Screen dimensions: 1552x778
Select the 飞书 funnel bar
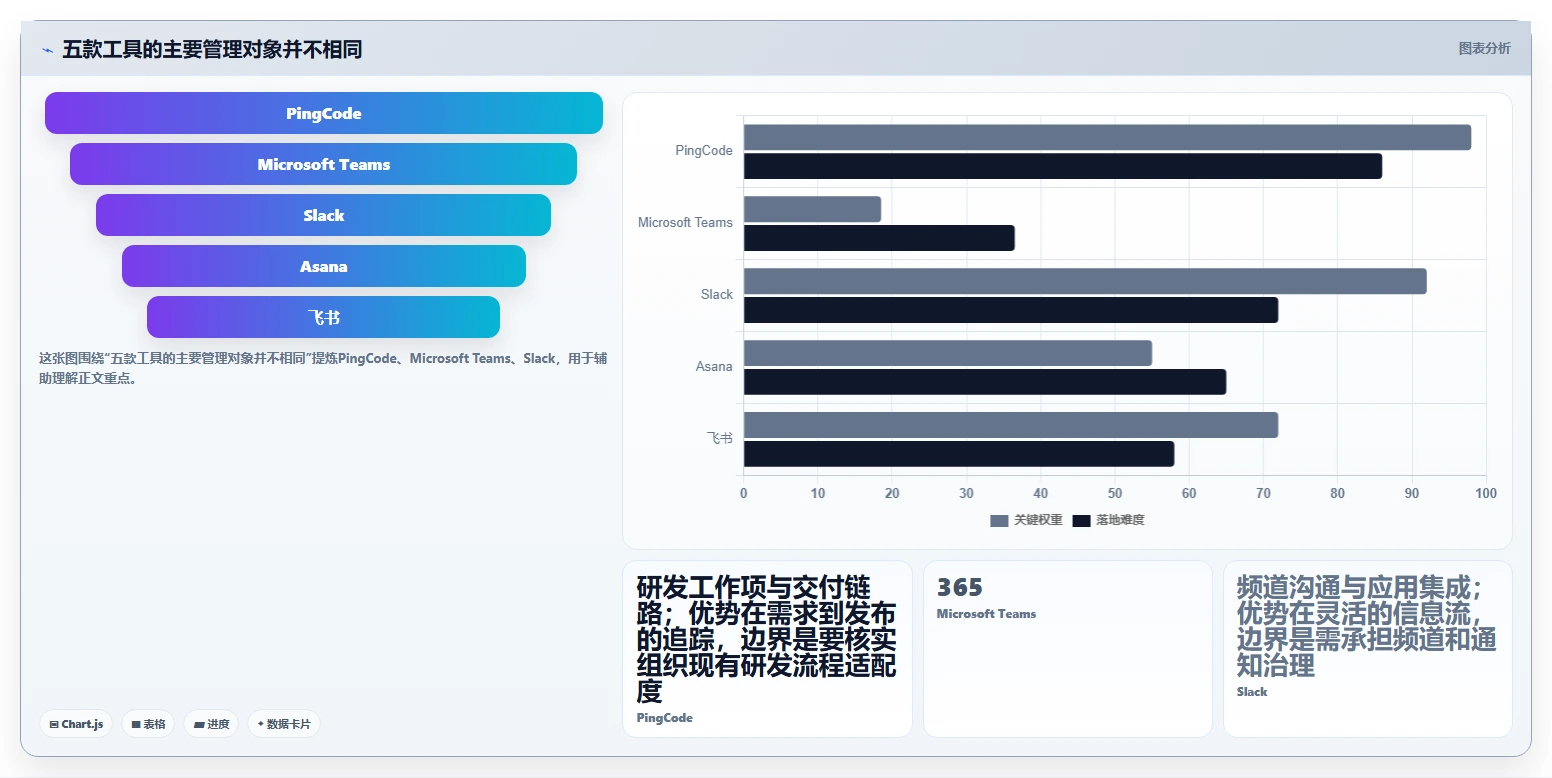point(324,317)
